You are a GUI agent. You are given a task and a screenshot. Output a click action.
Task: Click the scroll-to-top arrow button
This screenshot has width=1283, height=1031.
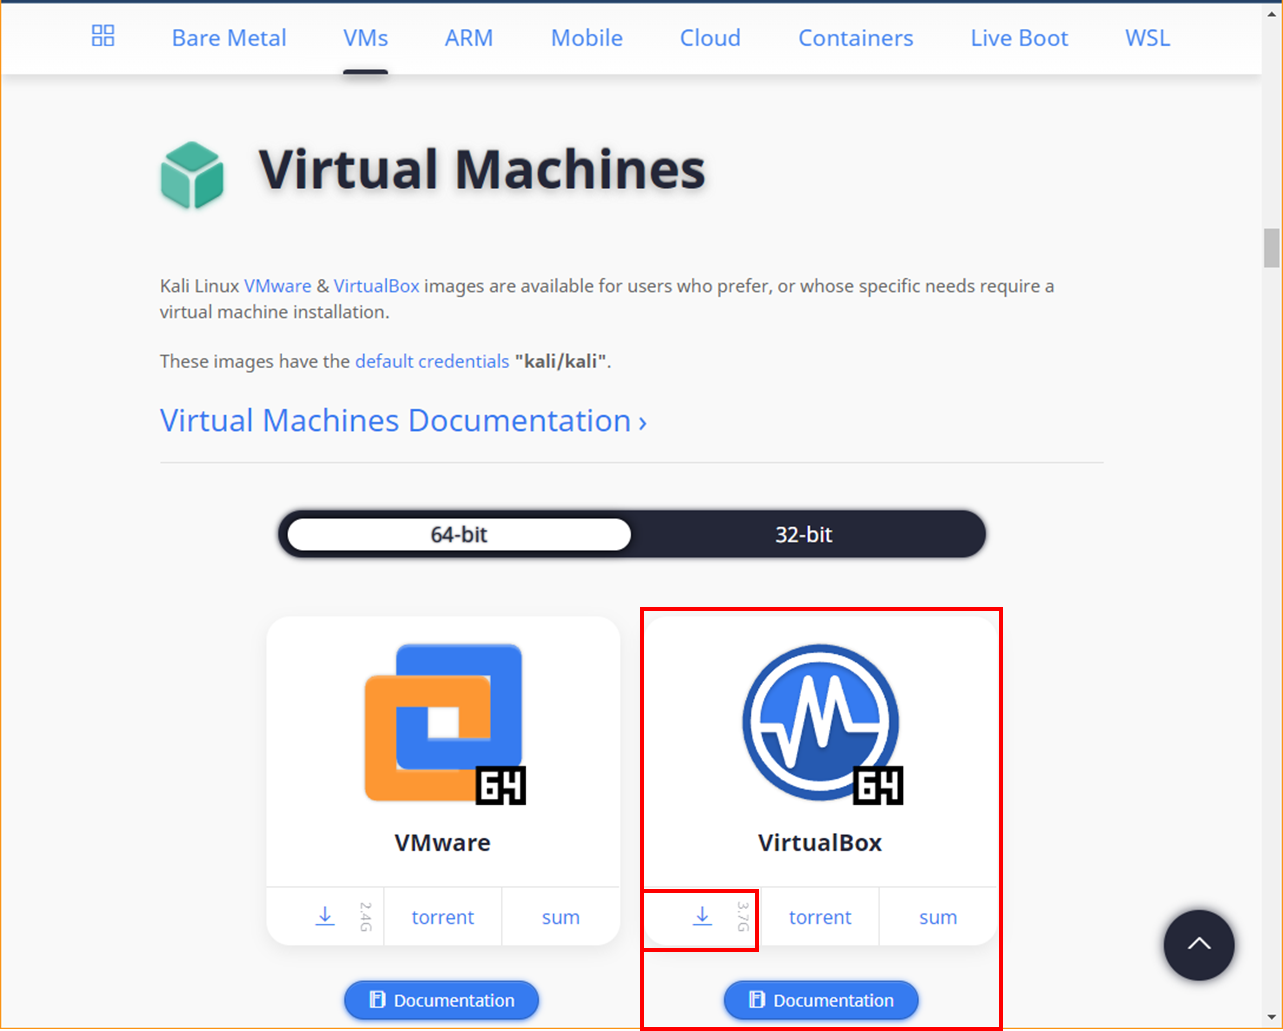coord(1198,944)
